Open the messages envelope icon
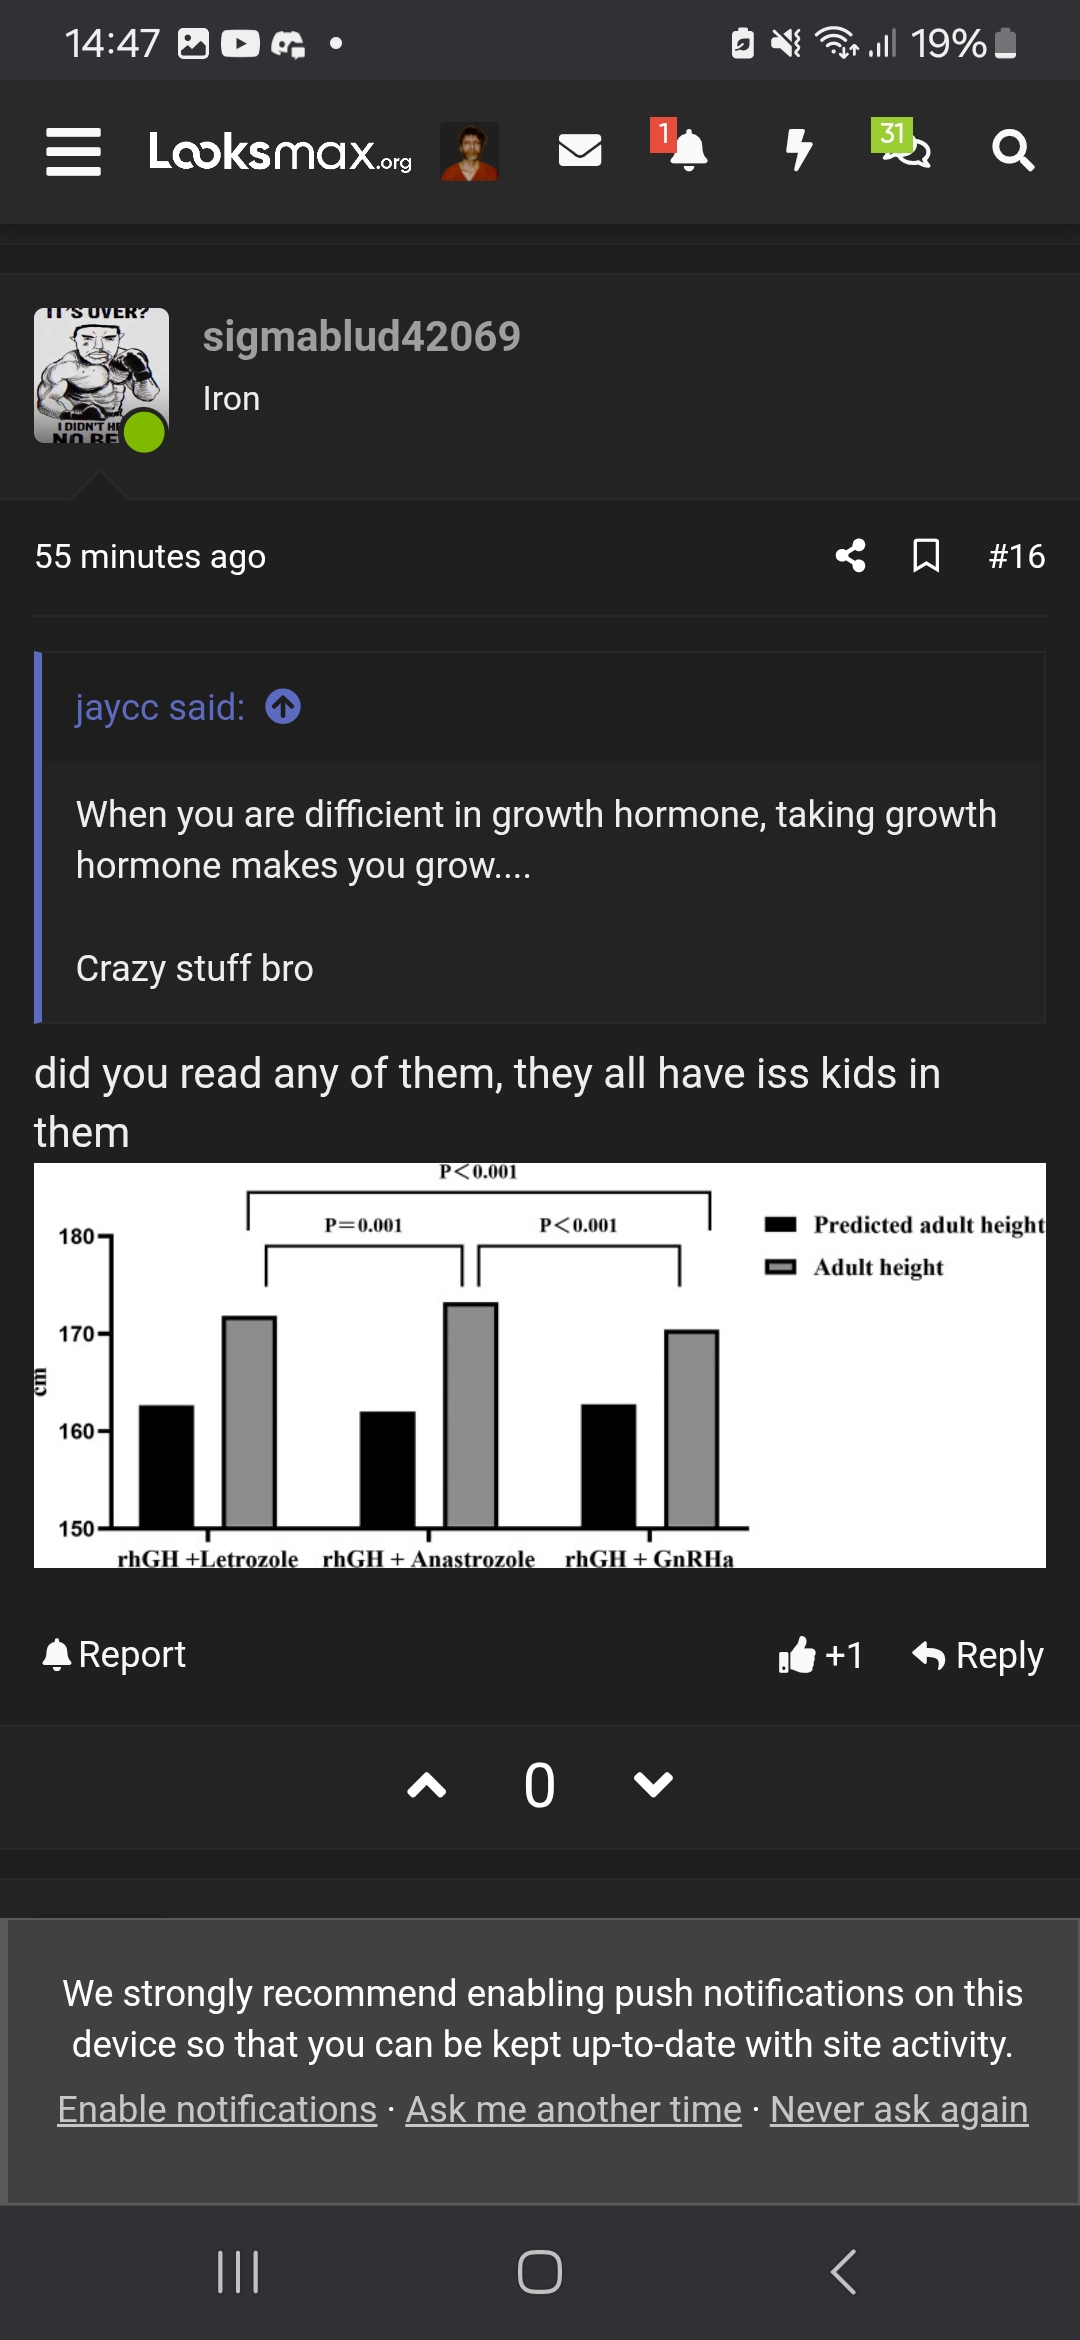 click(578, 151)
